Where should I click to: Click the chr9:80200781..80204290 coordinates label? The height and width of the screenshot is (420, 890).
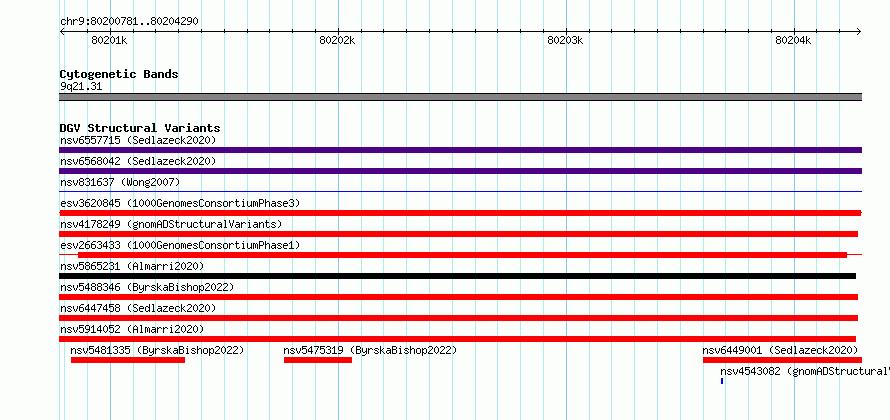click(129, 21)
